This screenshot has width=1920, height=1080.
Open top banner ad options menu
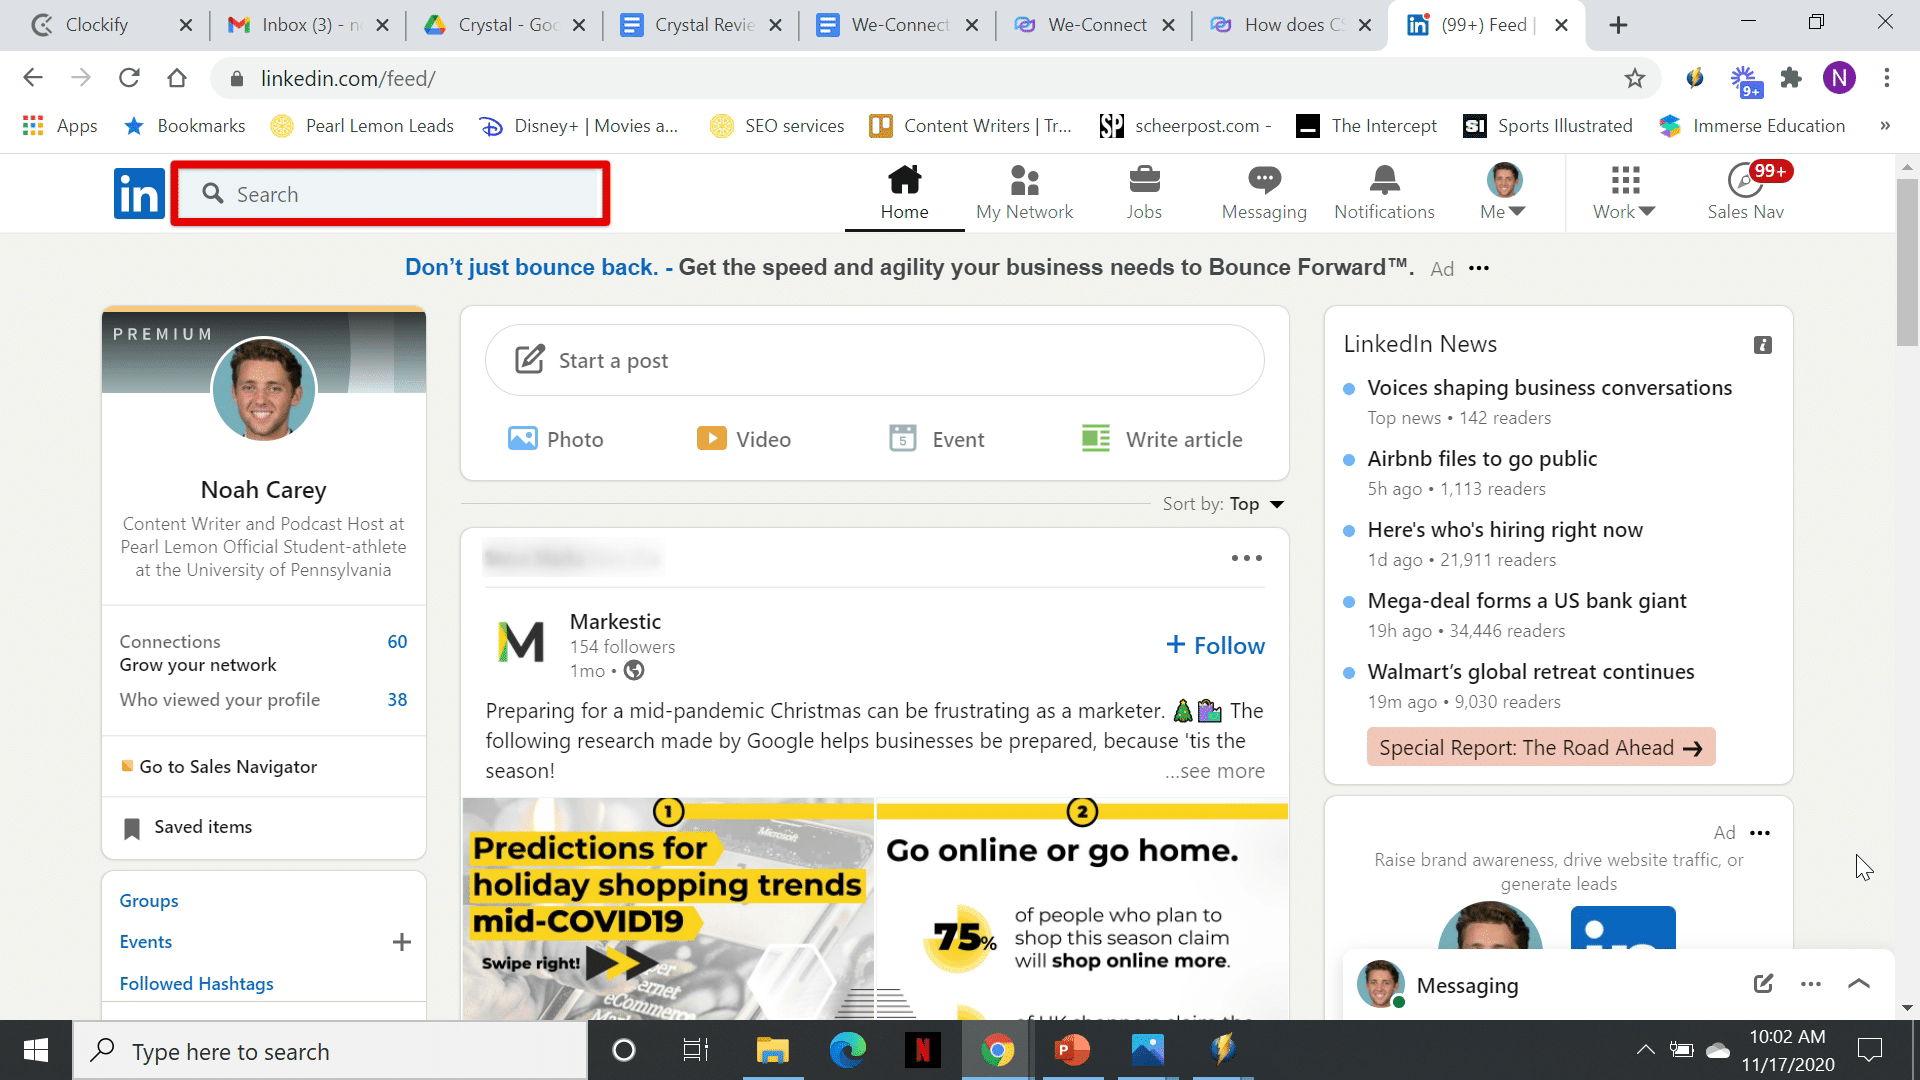coord(1479,268)
